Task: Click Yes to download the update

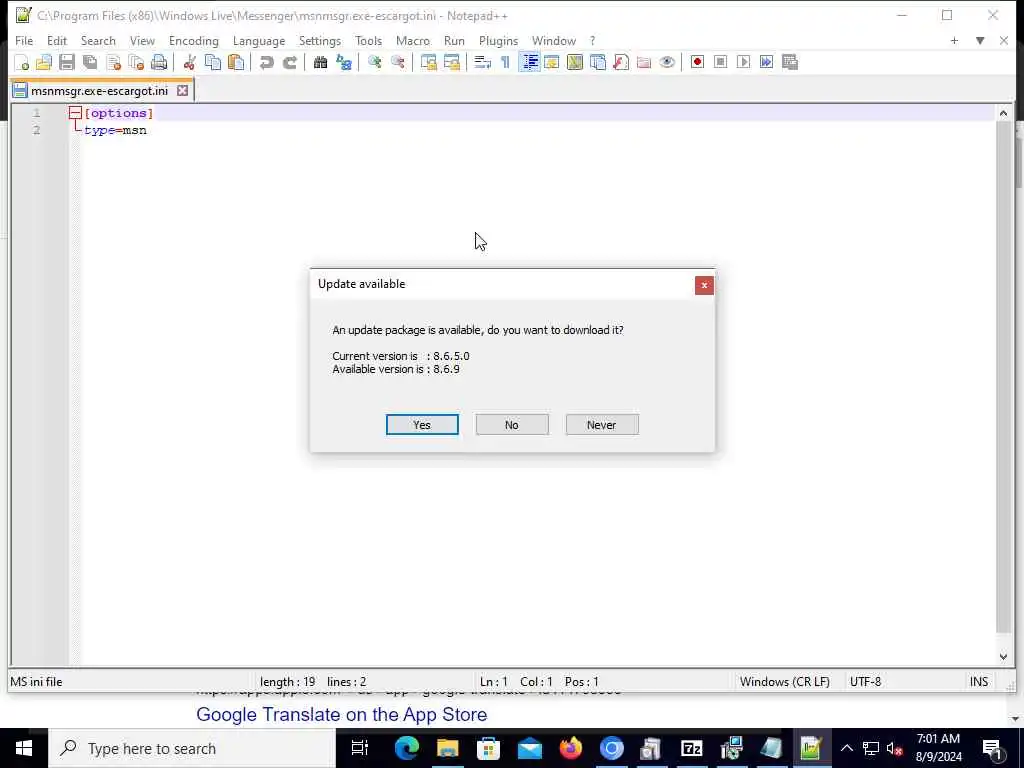Action: (422, 424)
